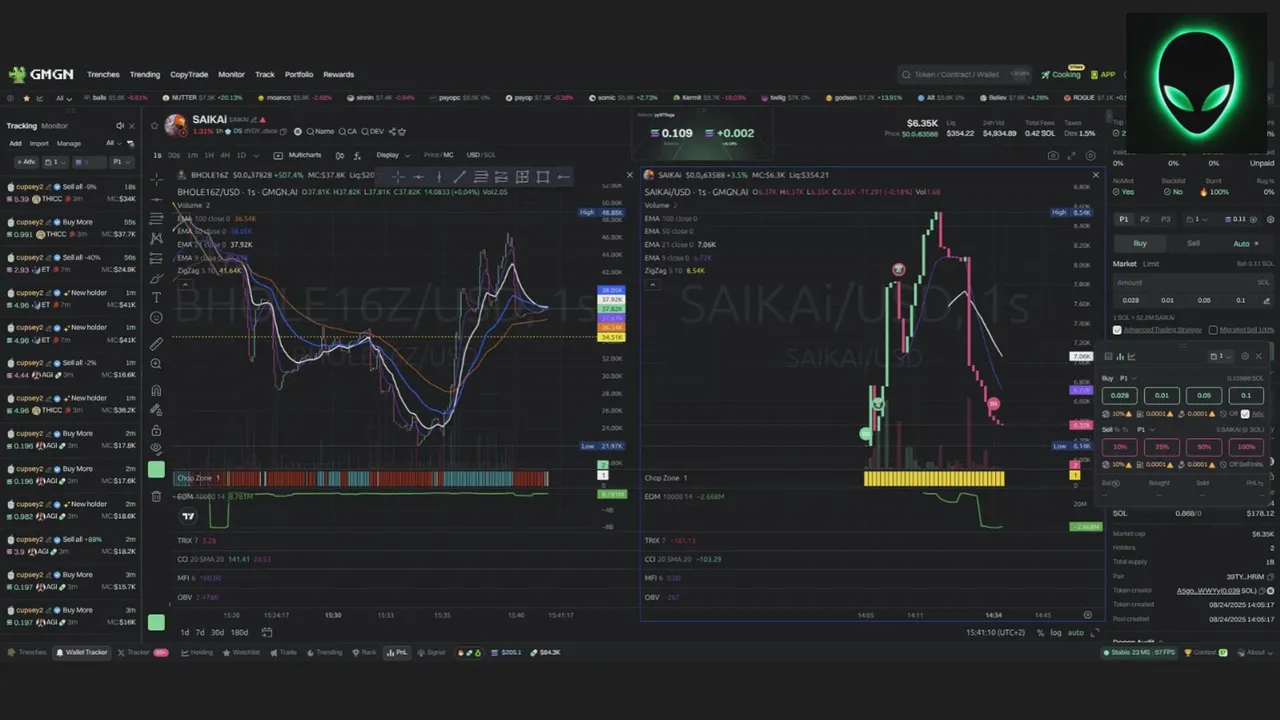Close the Tracking panel
Screen dimensions: 1280x720
(x=132, y=126)
